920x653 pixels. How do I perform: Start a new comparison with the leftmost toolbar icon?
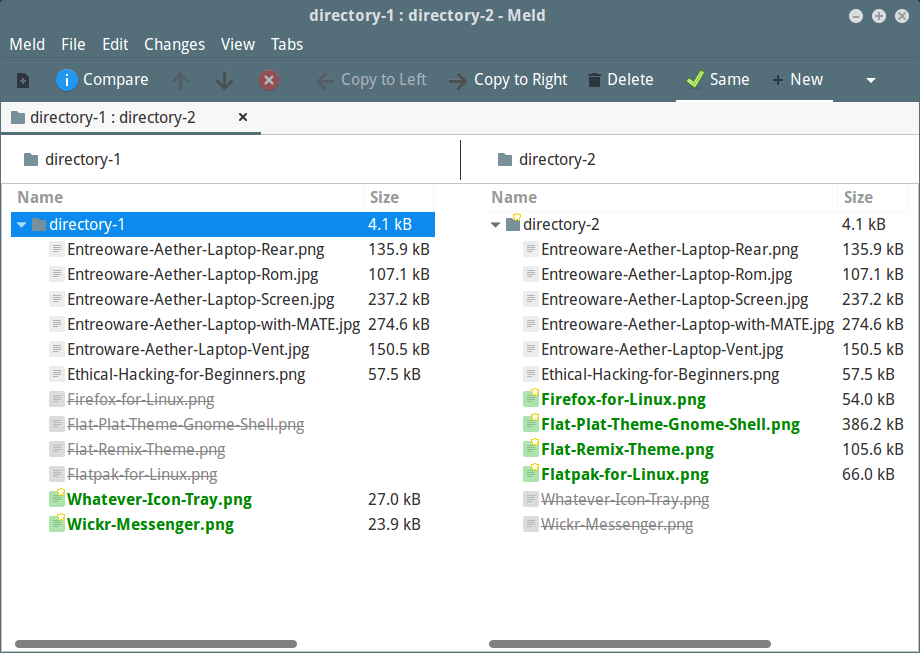coord(21,79)
